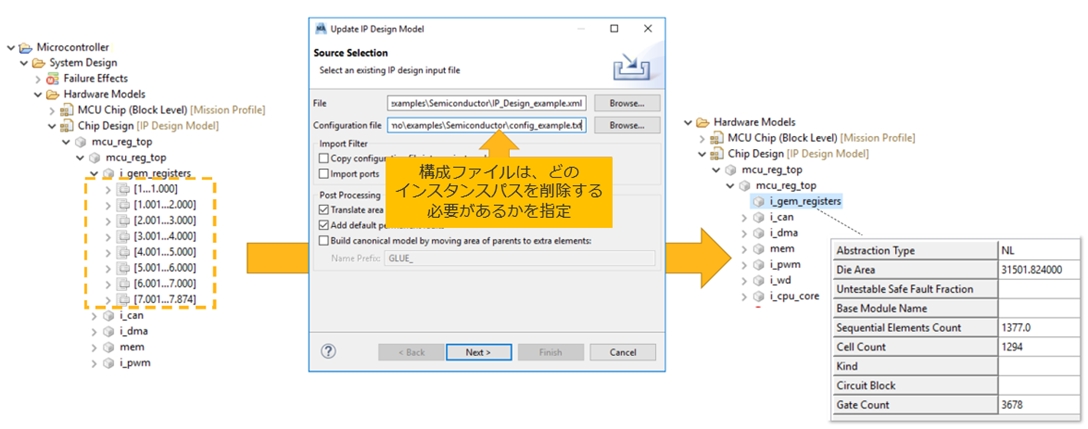Select Hardware Models label in left tree
The height and width of the screenshot is (429, 1088).
pos(105,94)
